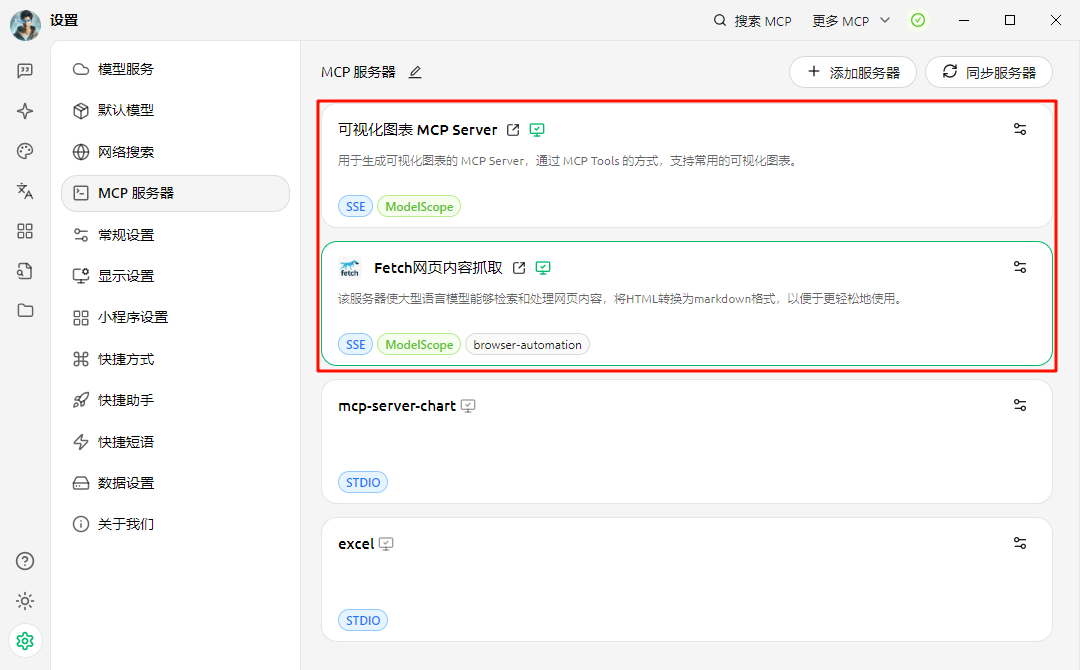1080x670 pixels.
Task: Click the pencil edit icon beside MCP 服务器 heading
Action: pyautogui.click(x=414, y=71)
